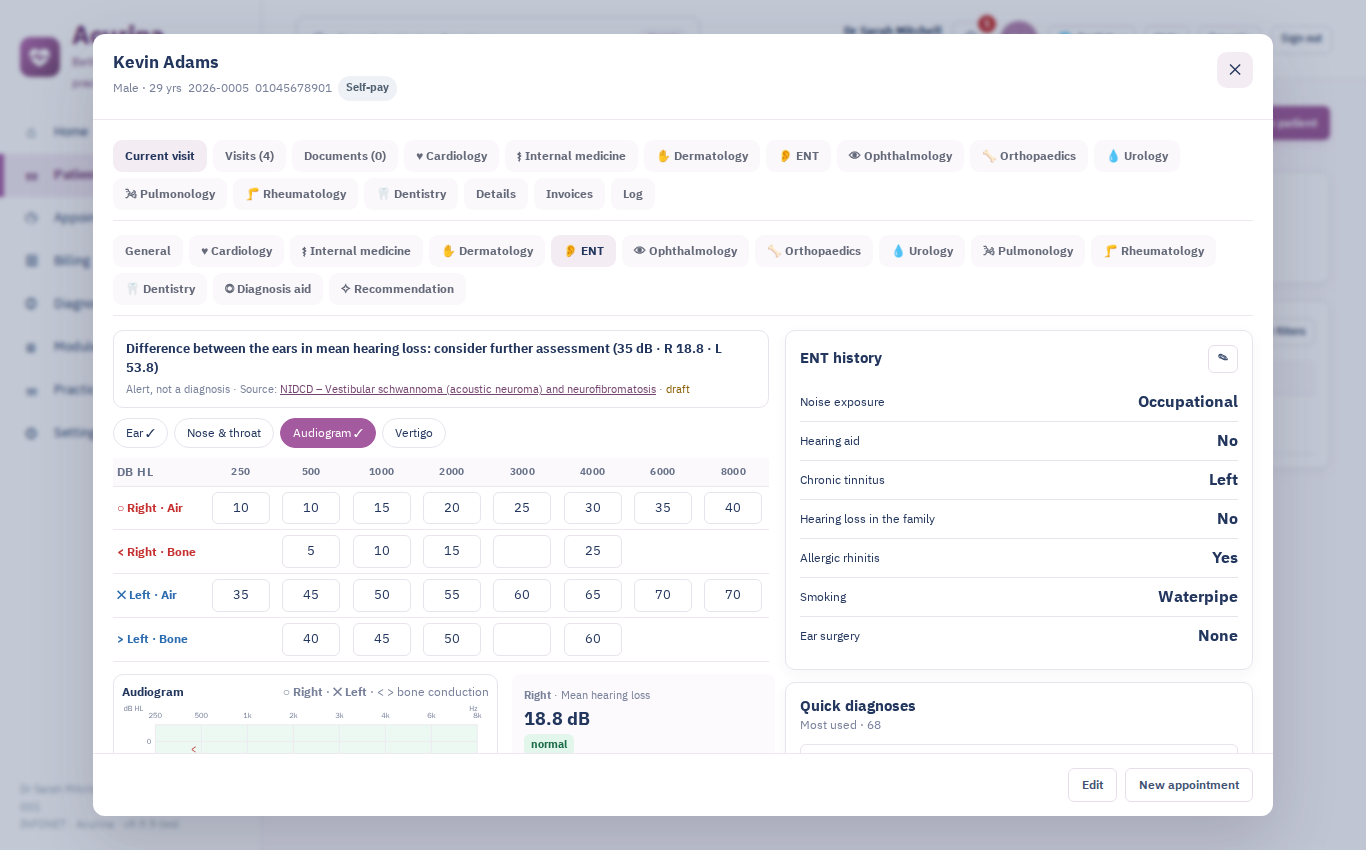Screen dimensions: 1366x850
Task: Select the Audiogram ✓ pill
Action: (x=328, y=433)
